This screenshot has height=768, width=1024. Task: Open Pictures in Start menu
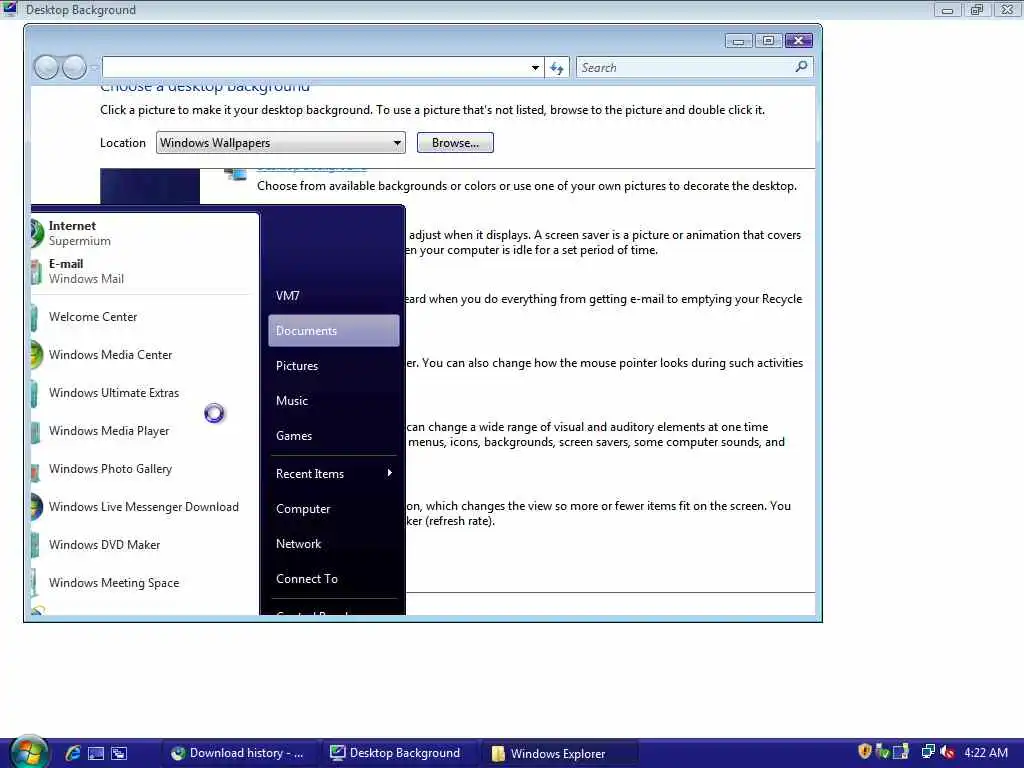[x=334, y=366]
